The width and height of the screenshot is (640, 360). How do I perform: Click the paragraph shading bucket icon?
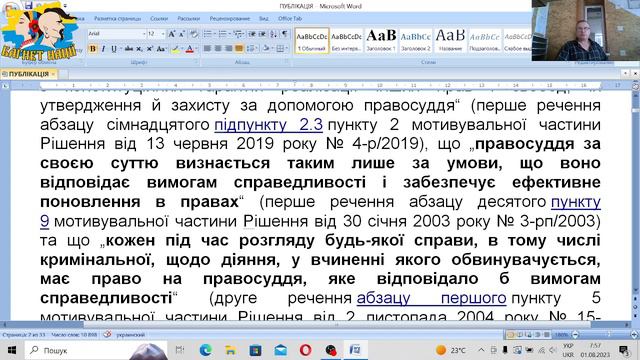tap(266, 49)
